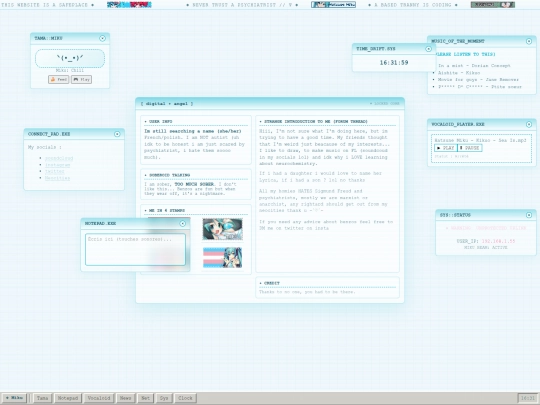Click the Vocaloid track filename text
The width and height of the screenshot is (540, 405).
click(480, 141)
